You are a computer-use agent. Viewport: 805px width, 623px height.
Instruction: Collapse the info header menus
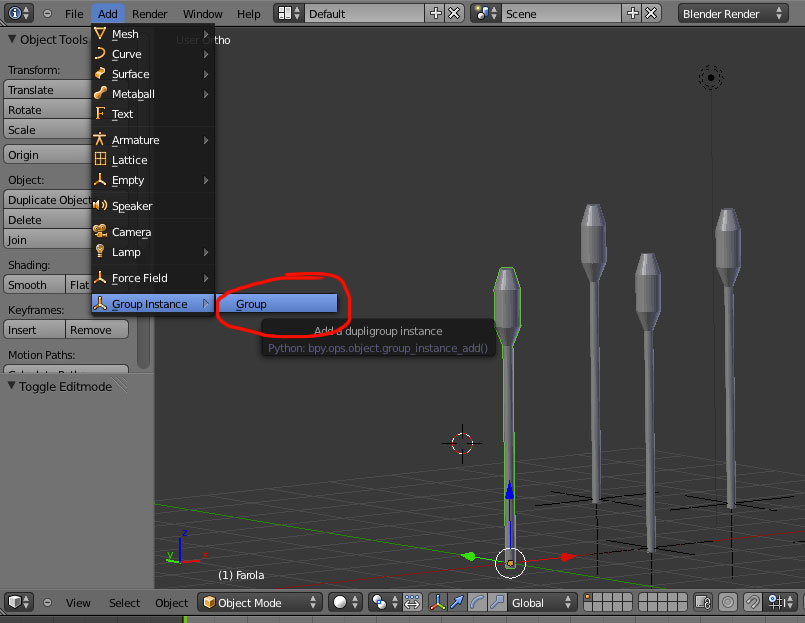coord(47,13)
